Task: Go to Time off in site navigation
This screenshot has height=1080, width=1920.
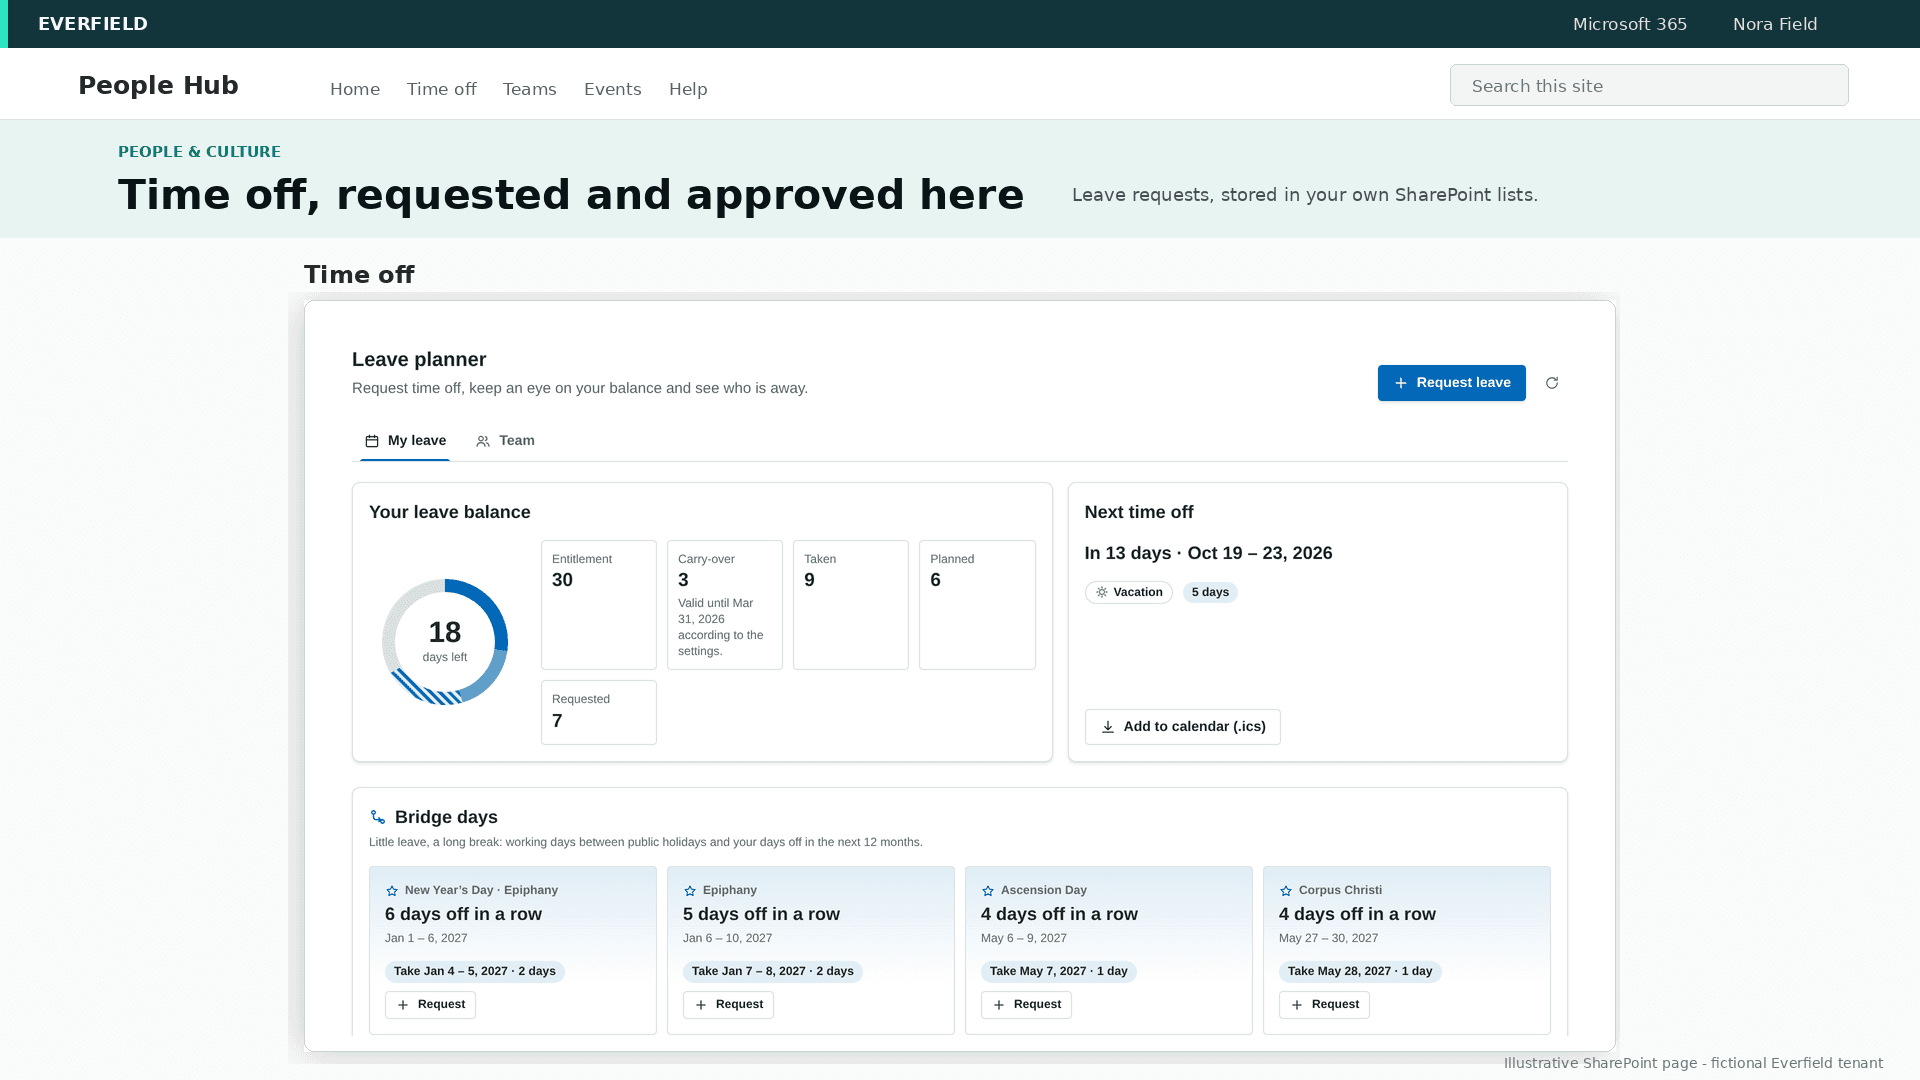Action: (441, 89)
